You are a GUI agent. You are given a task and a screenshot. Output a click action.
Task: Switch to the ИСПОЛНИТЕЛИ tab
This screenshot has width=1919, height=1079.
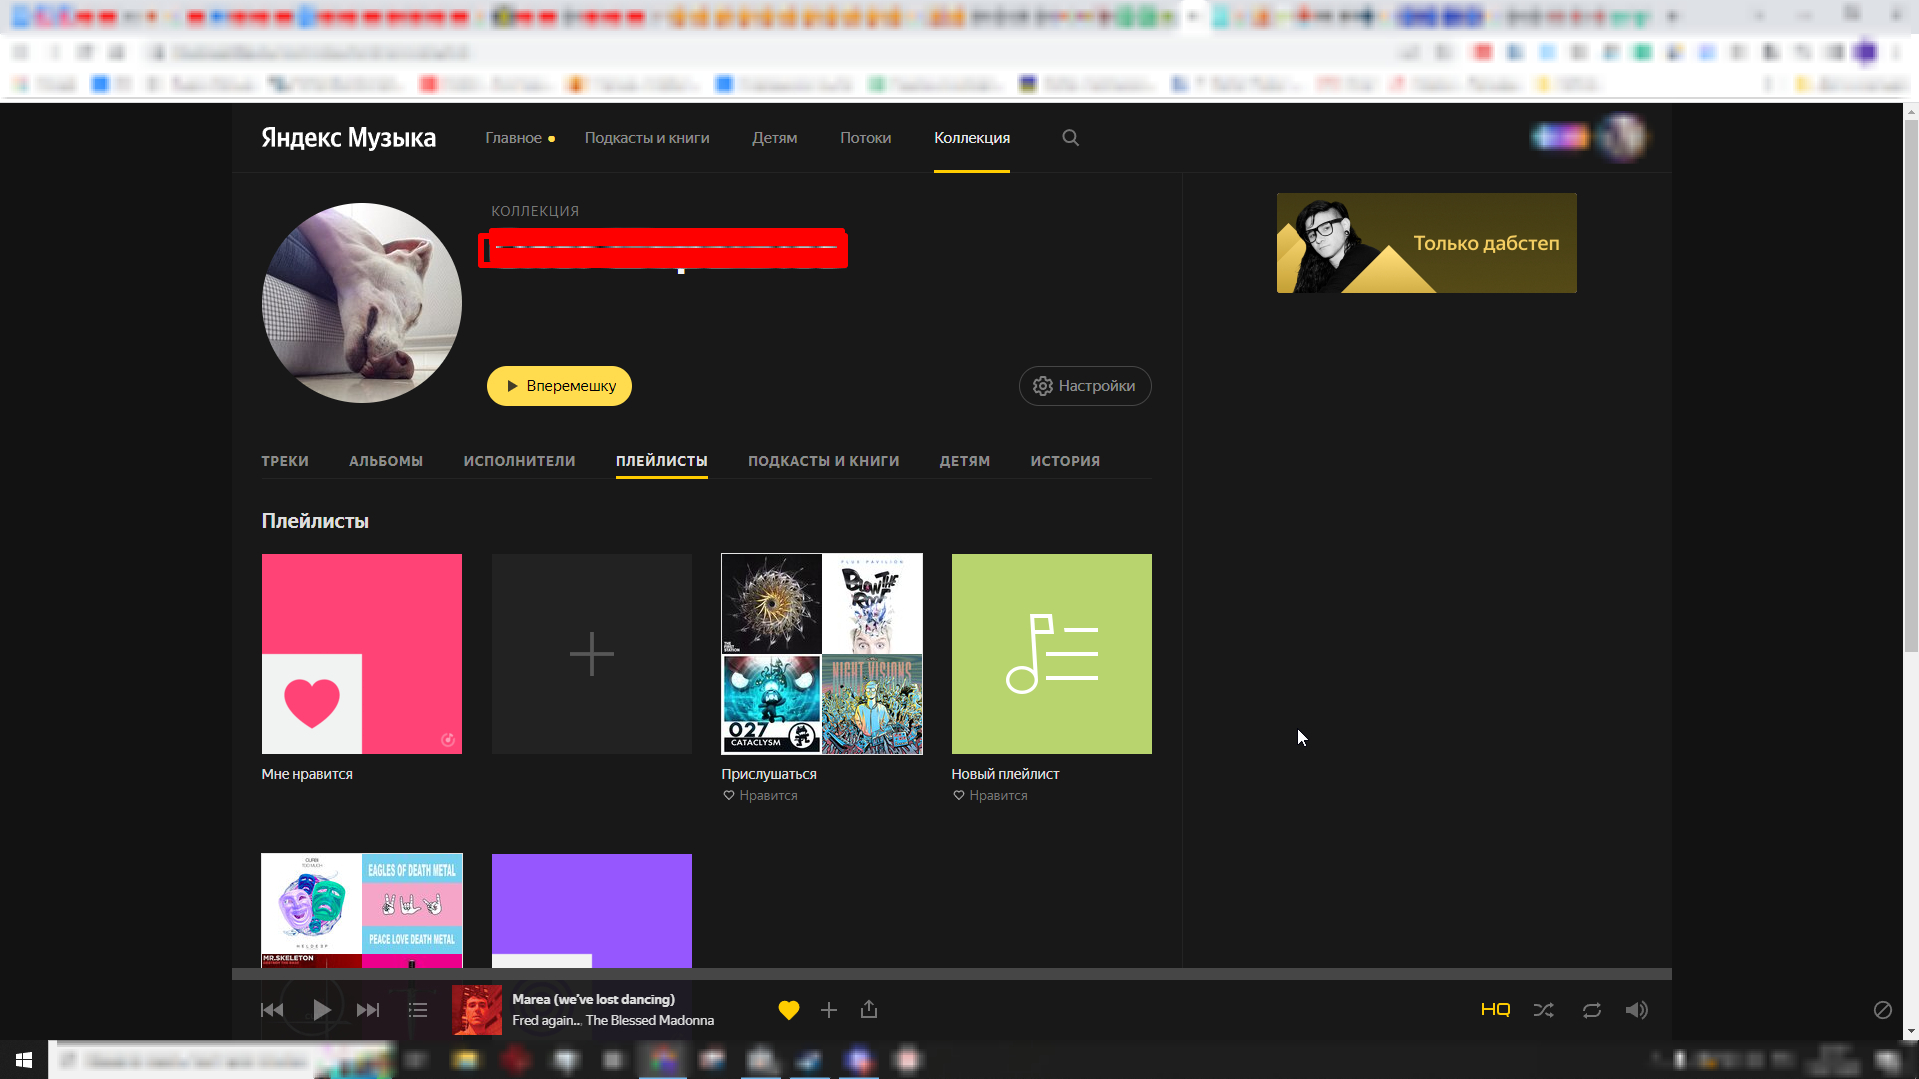(x=520, y=461)
